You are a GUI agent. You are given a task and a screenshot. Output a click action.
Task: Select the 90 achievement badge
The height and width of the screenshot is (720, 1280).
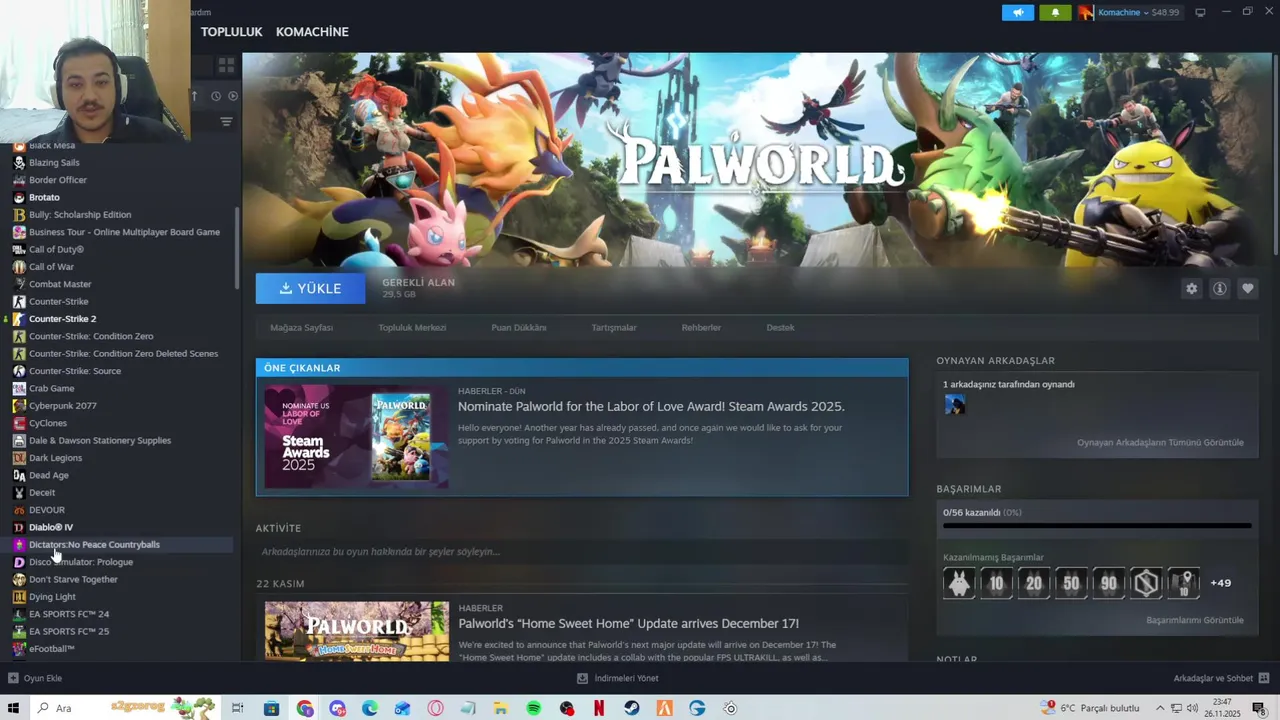(1109, 582)
